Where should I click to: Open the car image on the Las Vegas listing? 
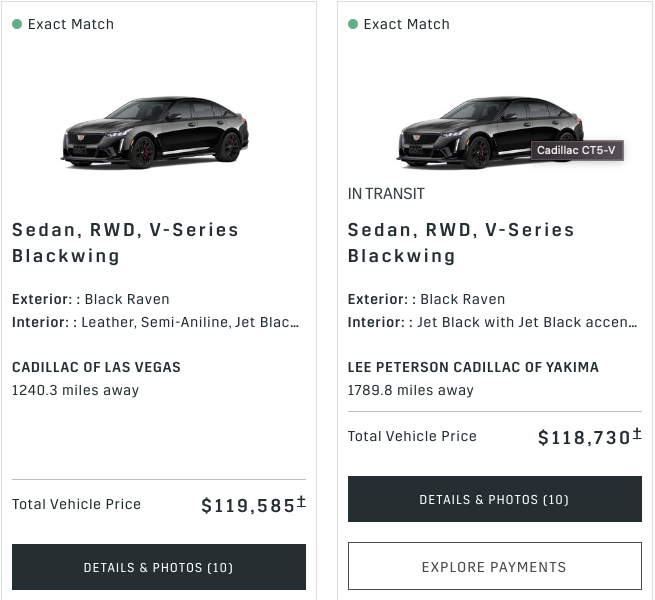(155, 132)
